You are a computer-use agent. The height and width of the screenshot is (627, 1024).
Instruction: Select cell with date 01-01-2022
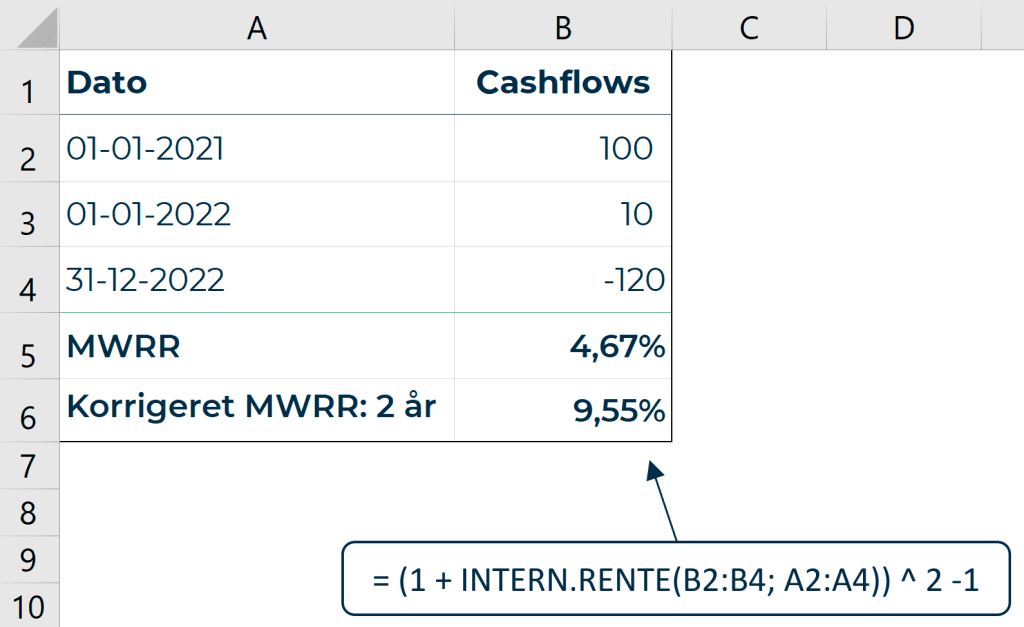(x=257, y=214)
